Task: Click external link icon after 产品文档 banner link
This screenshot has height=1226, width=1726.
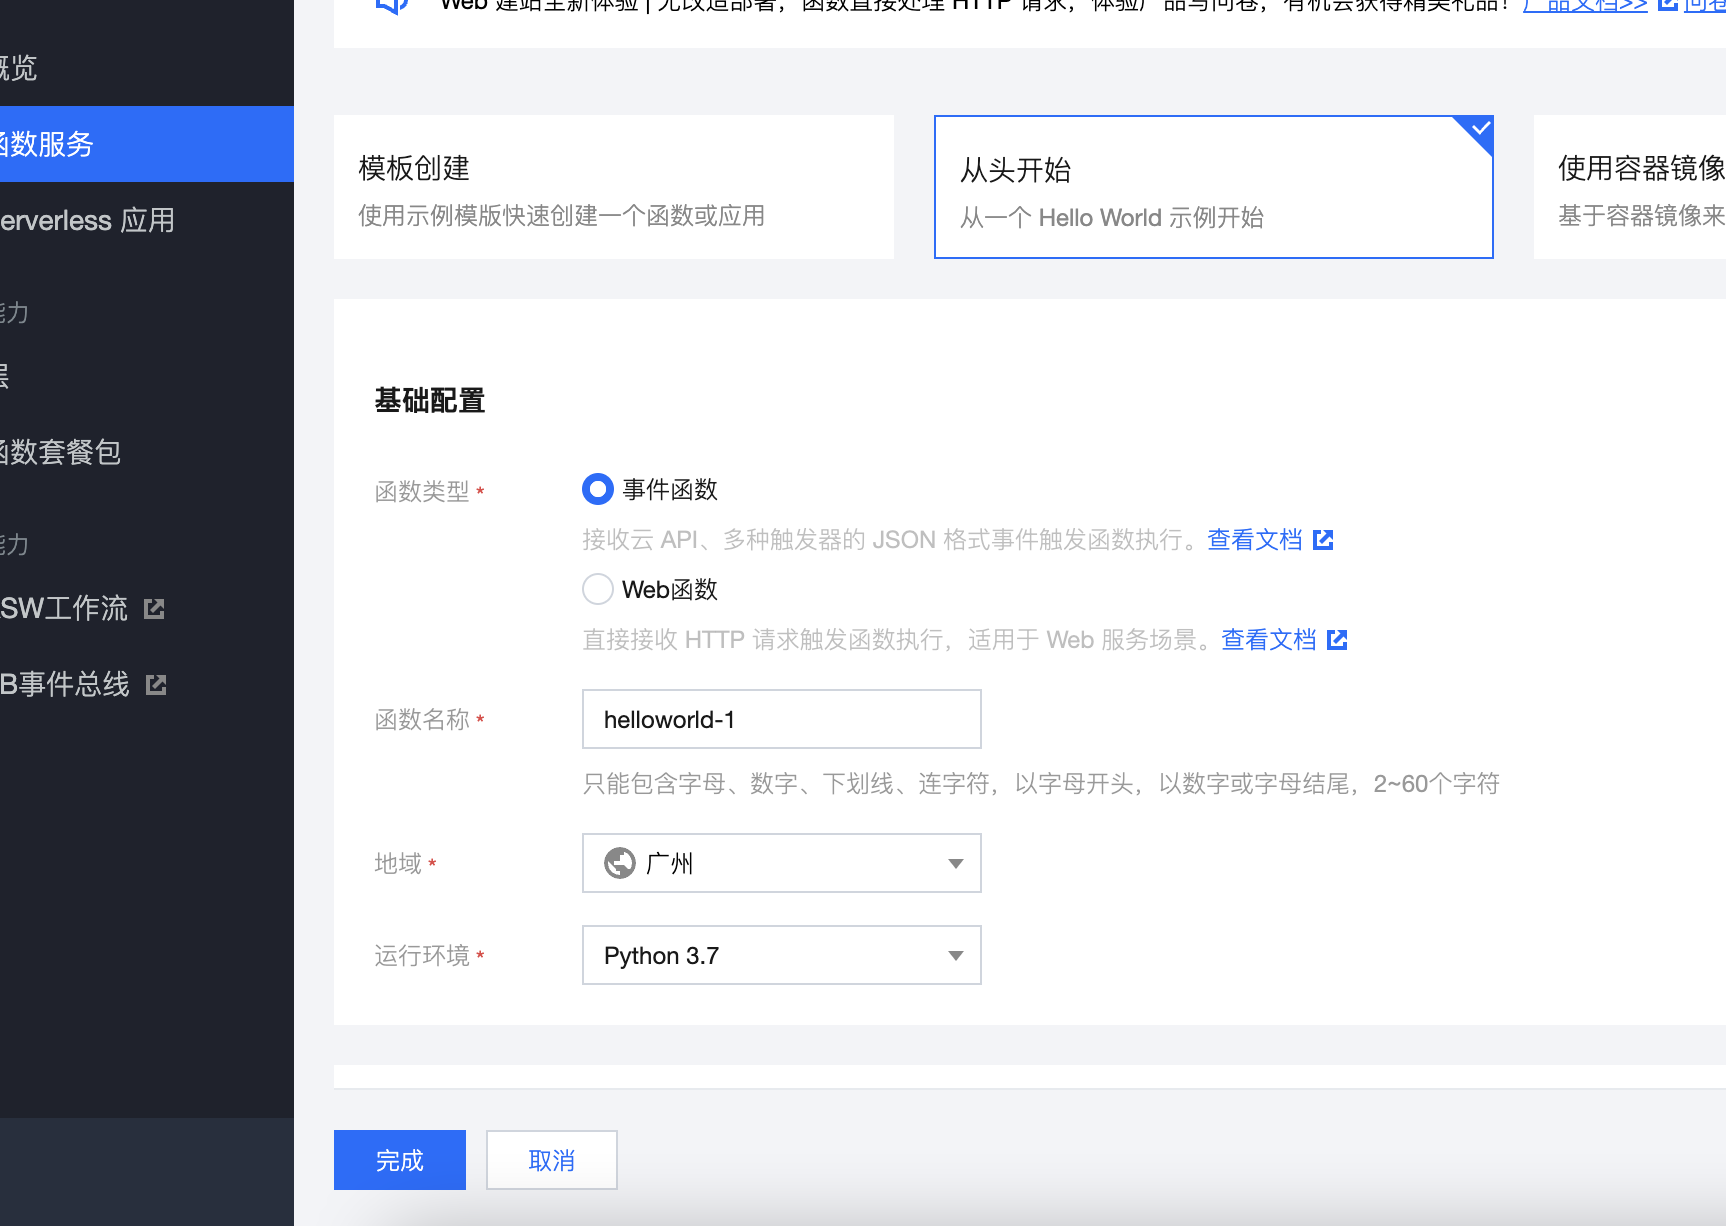Action: 1667,5
